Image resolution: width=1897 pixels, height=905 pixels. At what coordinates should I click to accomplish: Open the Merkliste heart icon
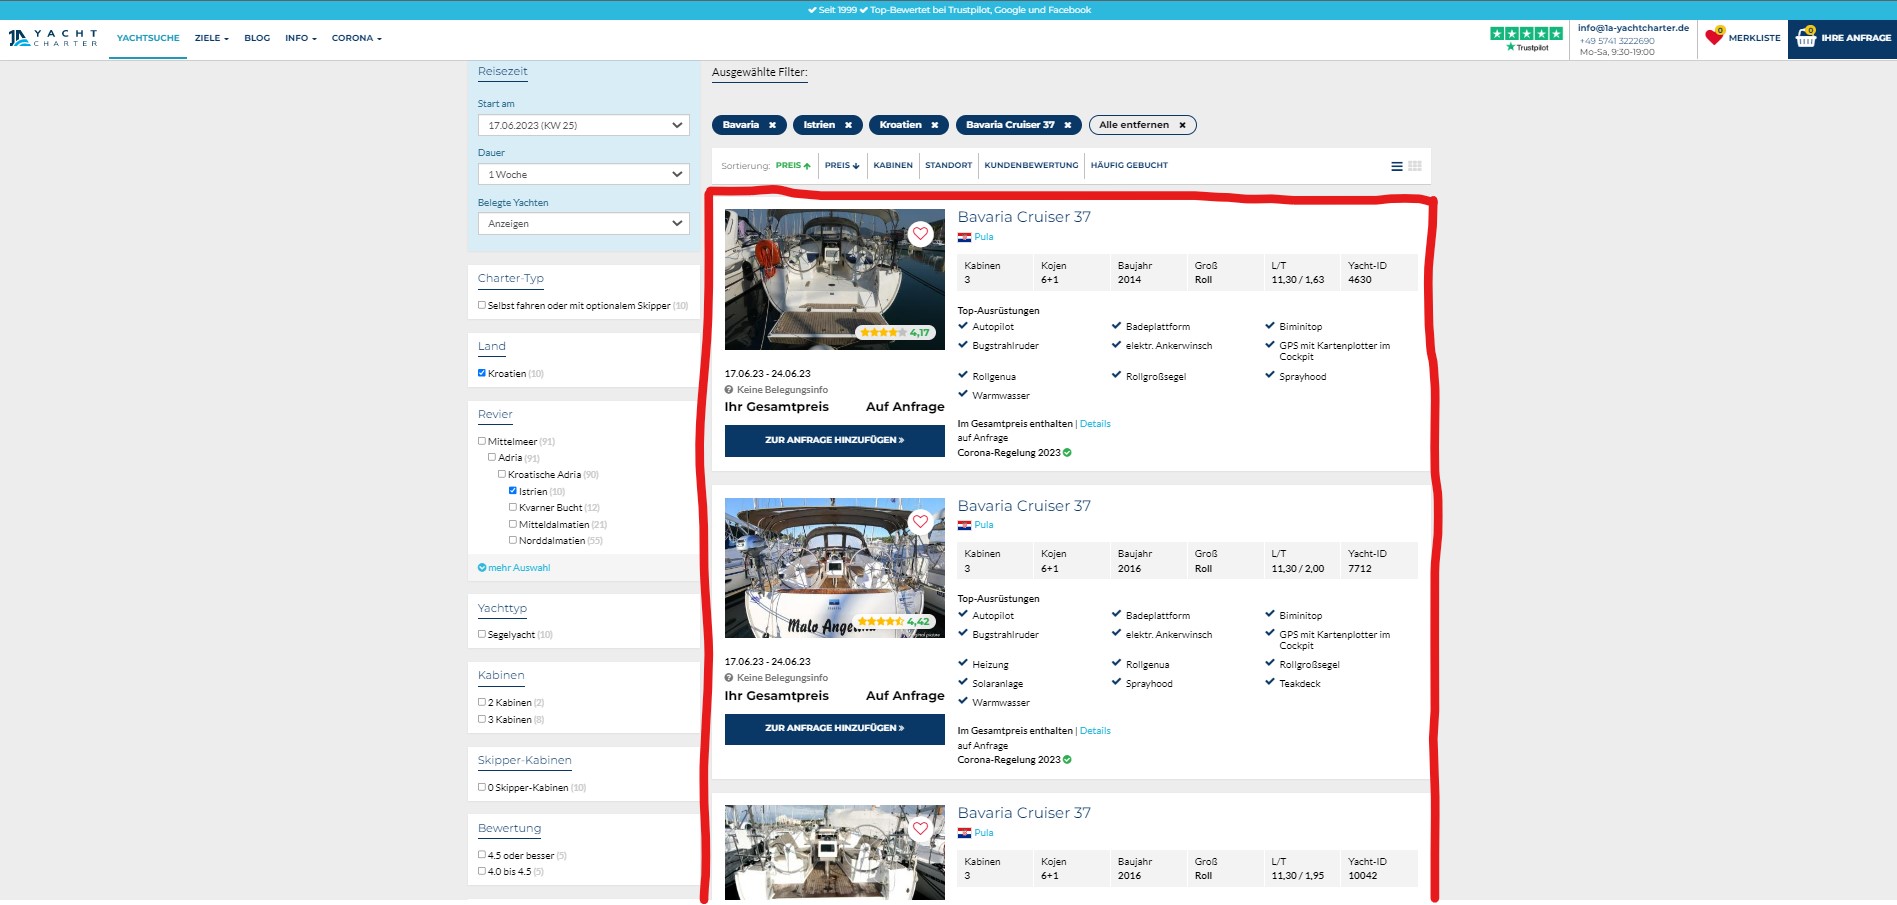pos(1714,37)
